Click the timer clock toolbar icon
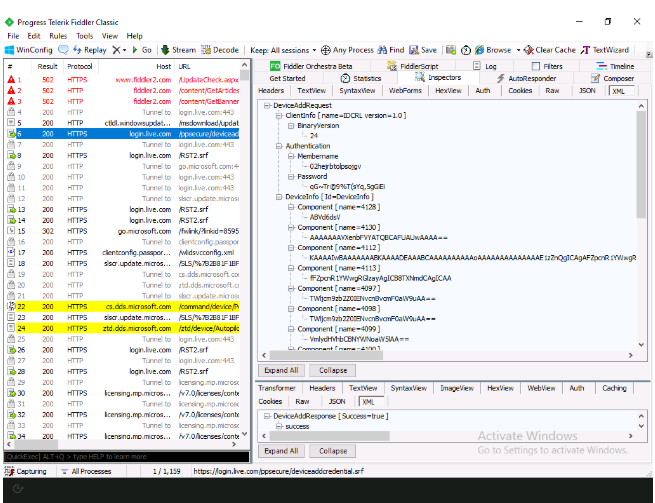Viewport: 655px width, 503px height. [x=465, y=50]
